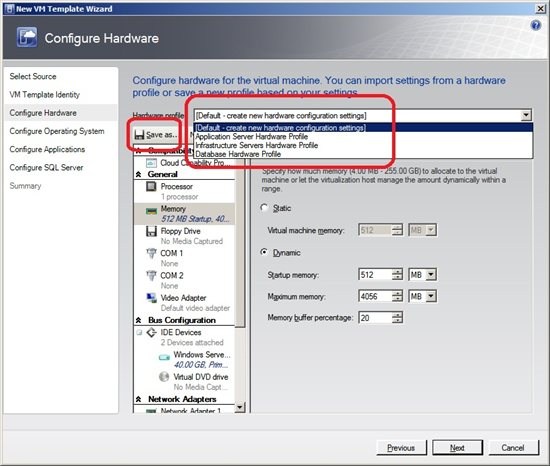This screenshot has width=550, height=466.
Task: Select the COM 2 tree item
Action: coord(184,280)
